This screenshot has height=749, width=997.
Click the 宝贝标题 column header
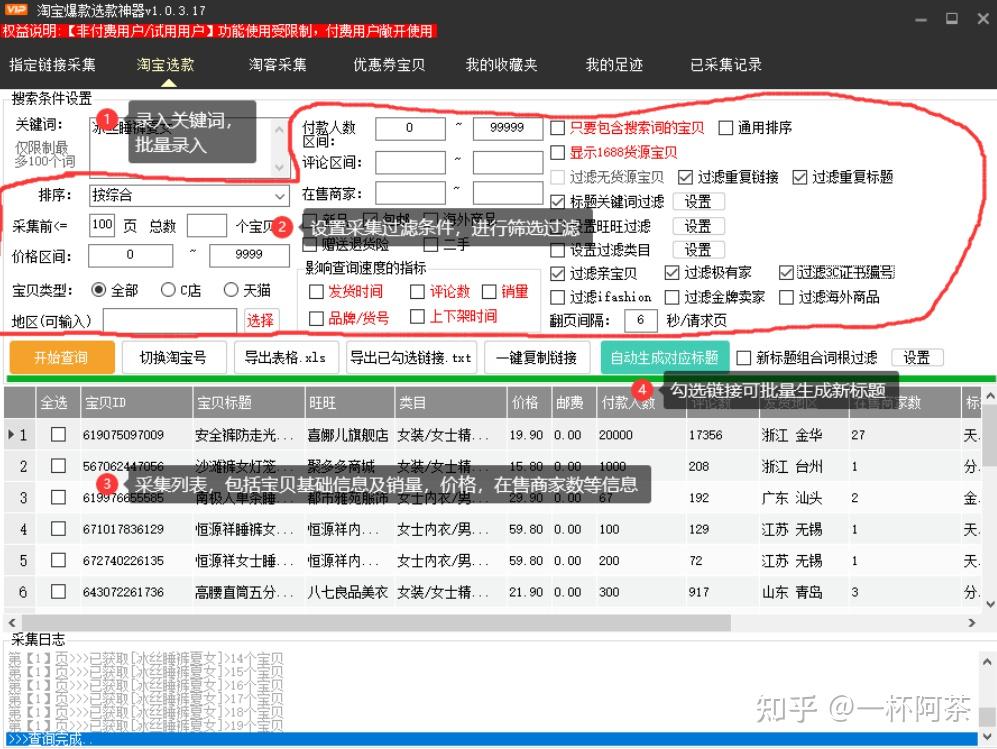[248, 402]
